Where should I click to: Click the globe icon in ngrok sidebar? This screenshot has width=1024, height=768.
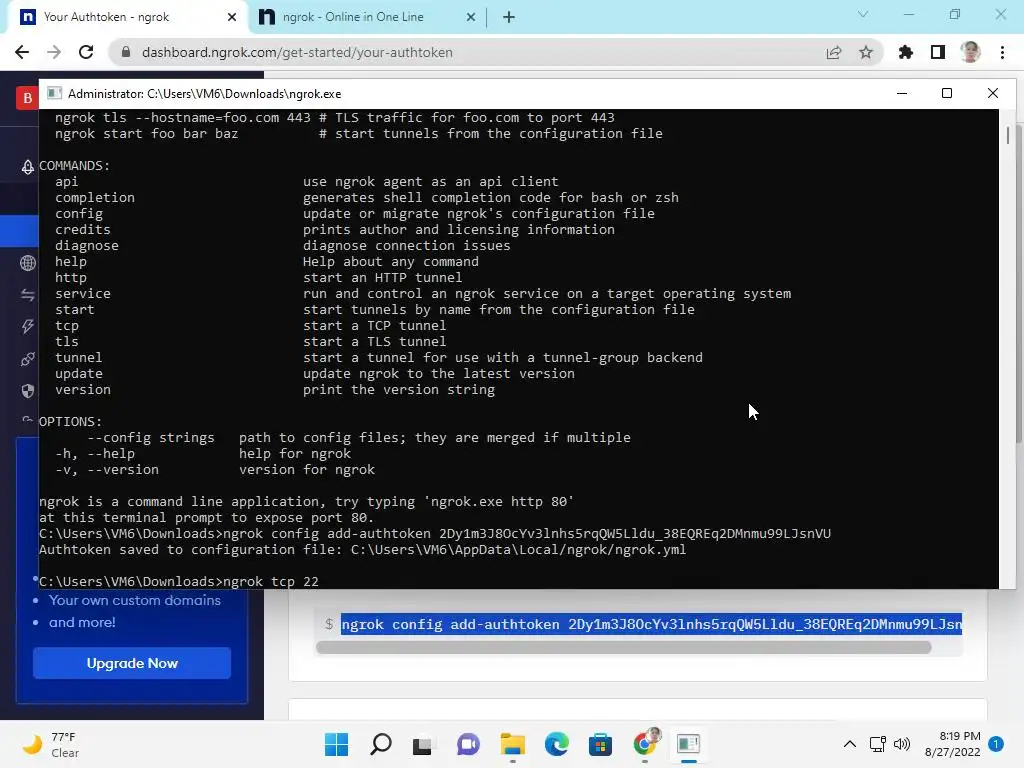27,263
